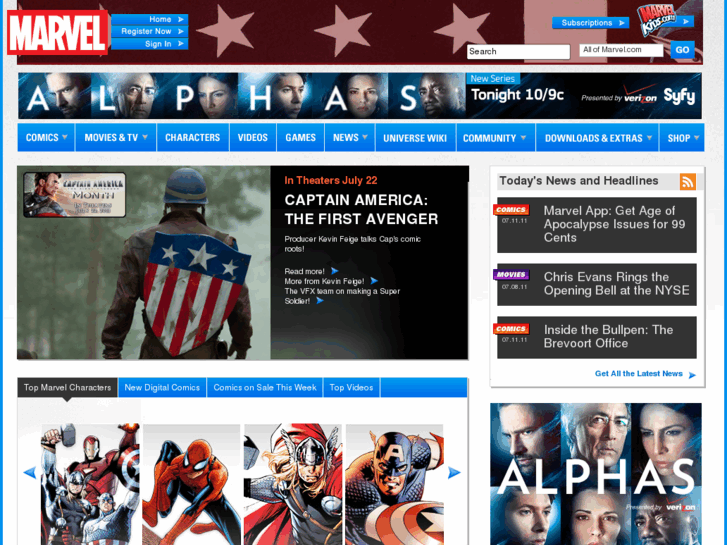Open Games in navigation bar

click(300, 137)
